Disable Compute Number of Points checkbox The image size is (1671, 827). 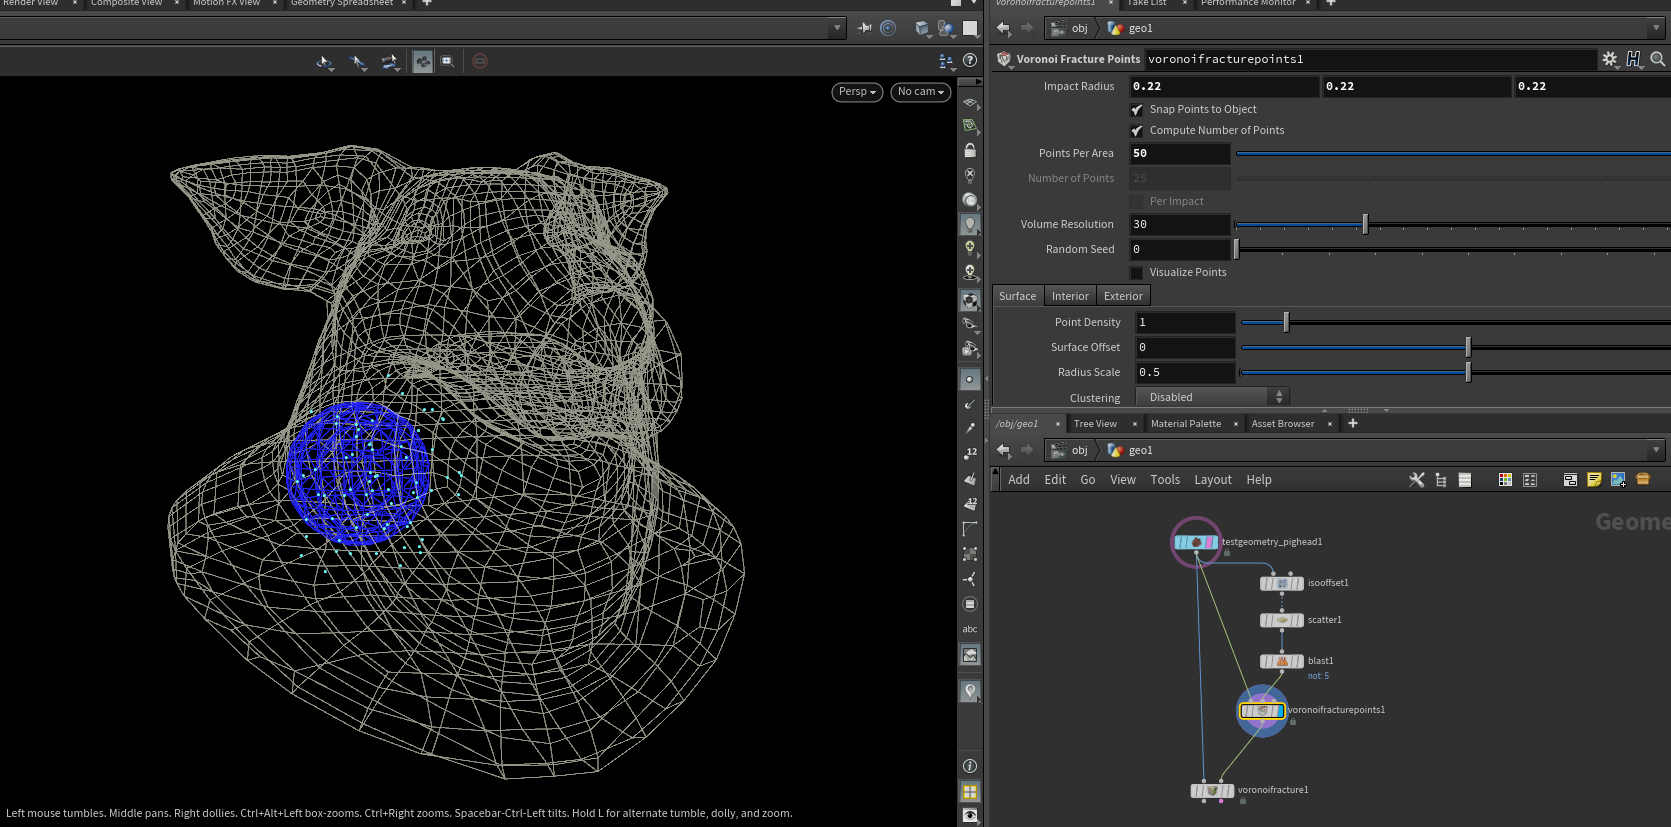click(x=1137, y=131)
